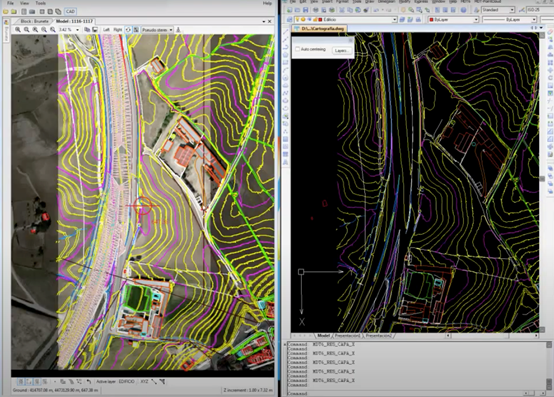Click the first zoom magnifier icon

click(18, 30)
